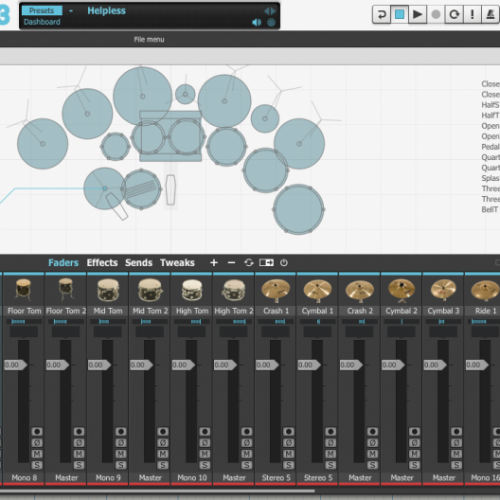Solo the Floor Tom 2 channel

79,465
